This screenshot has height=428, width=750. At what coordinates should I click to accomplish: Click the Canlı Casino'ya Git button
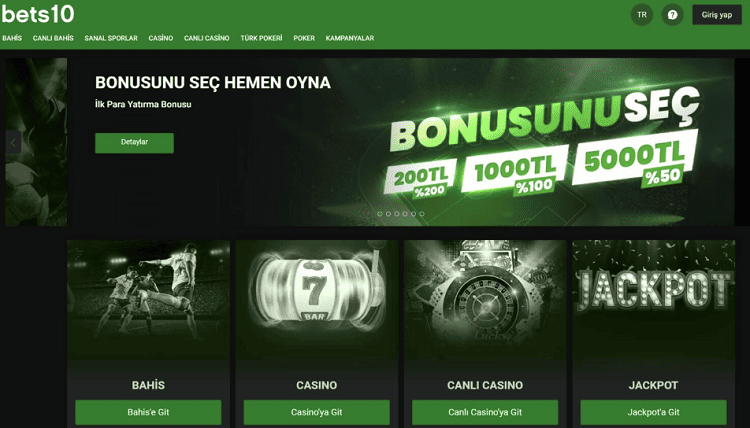[x=485, y=412]
